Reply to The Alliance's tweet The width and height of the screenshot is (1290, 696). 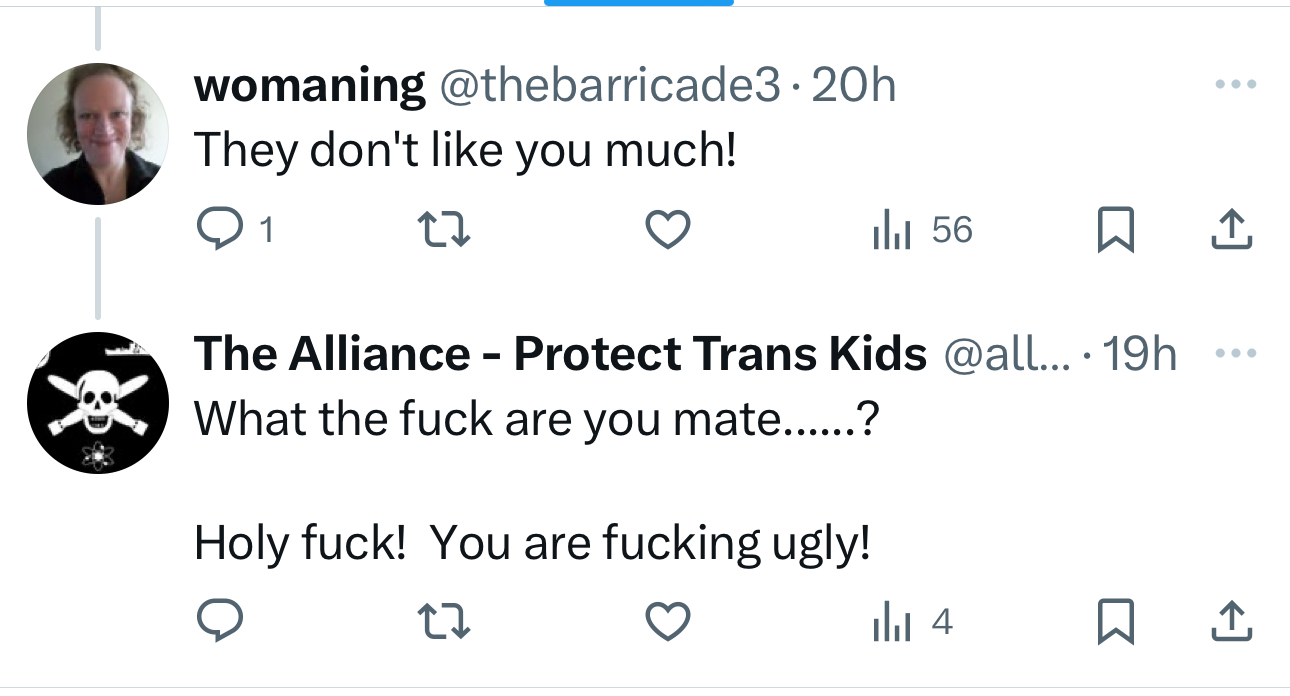[218, 624]
